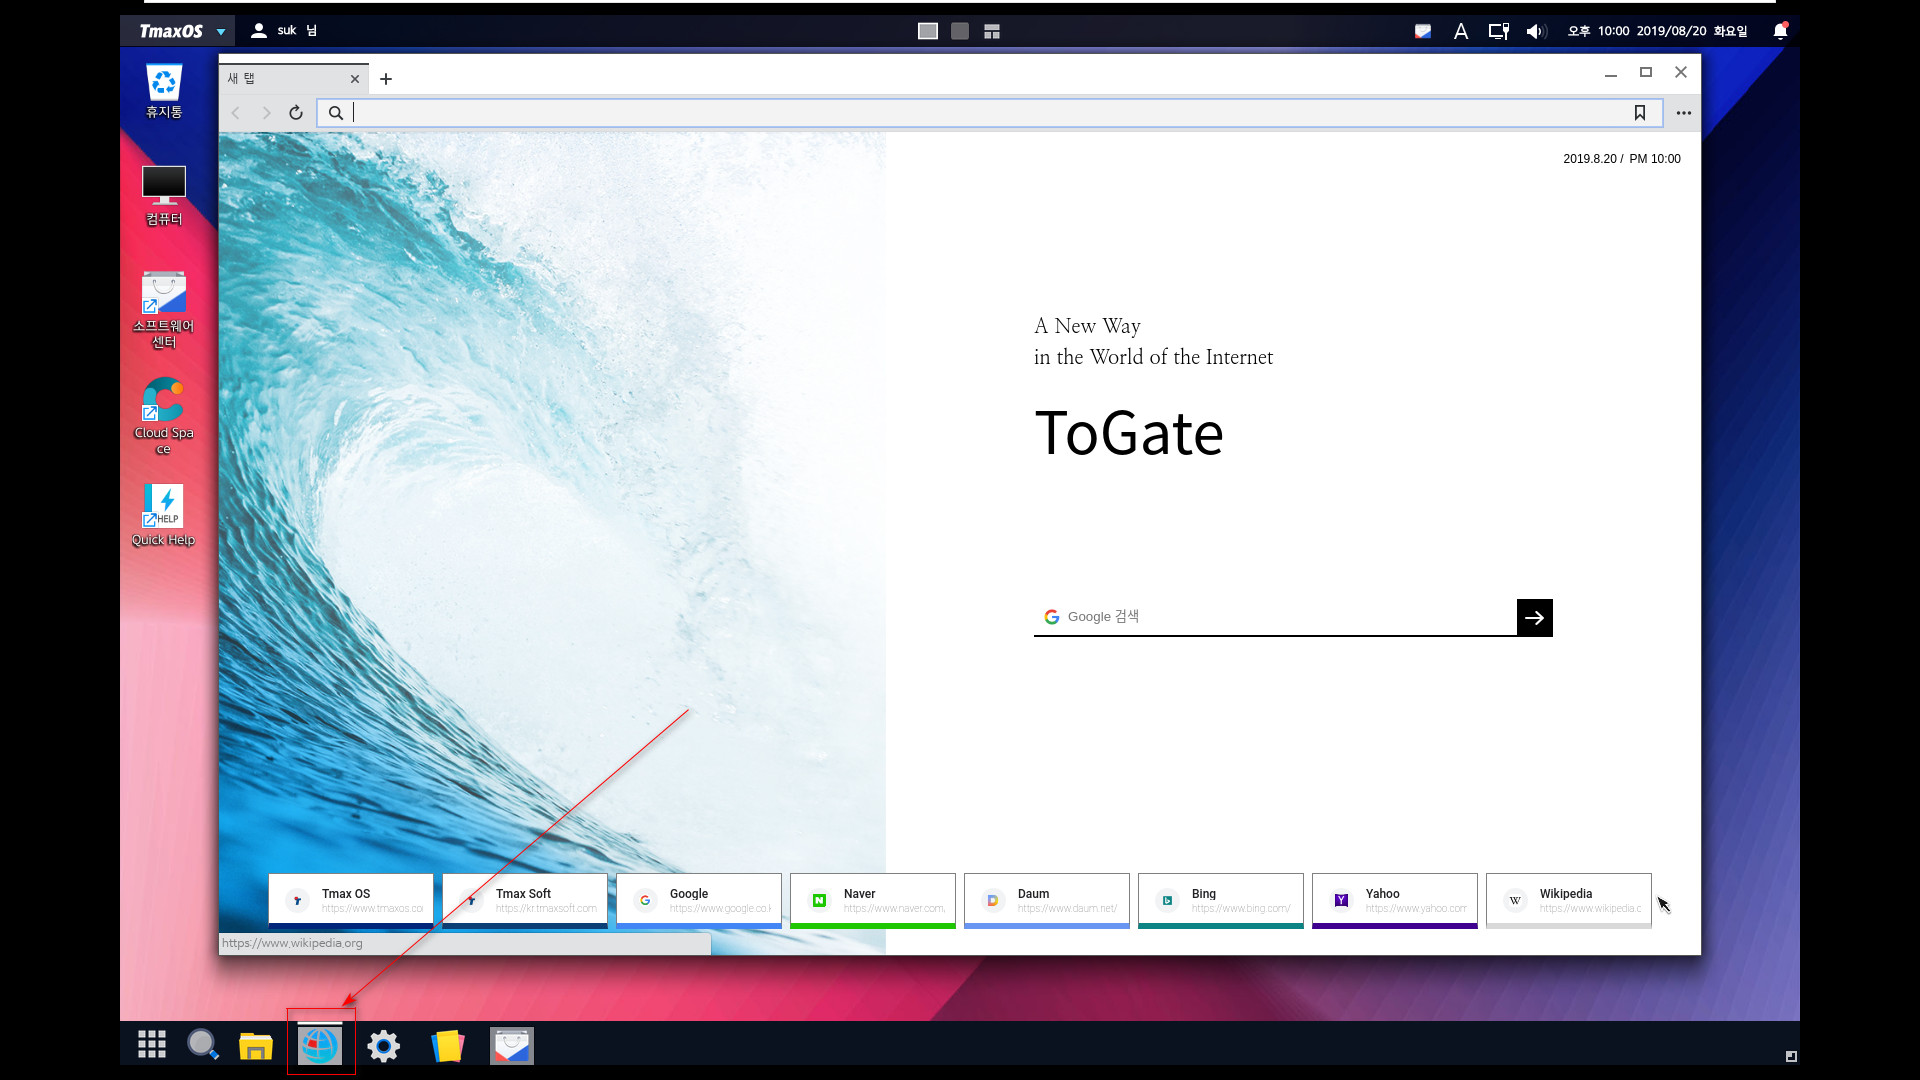The width and height of the screenshot is (1920, 1080).
Task: Open the Software Center taskbar icon
Action: 512,1046
